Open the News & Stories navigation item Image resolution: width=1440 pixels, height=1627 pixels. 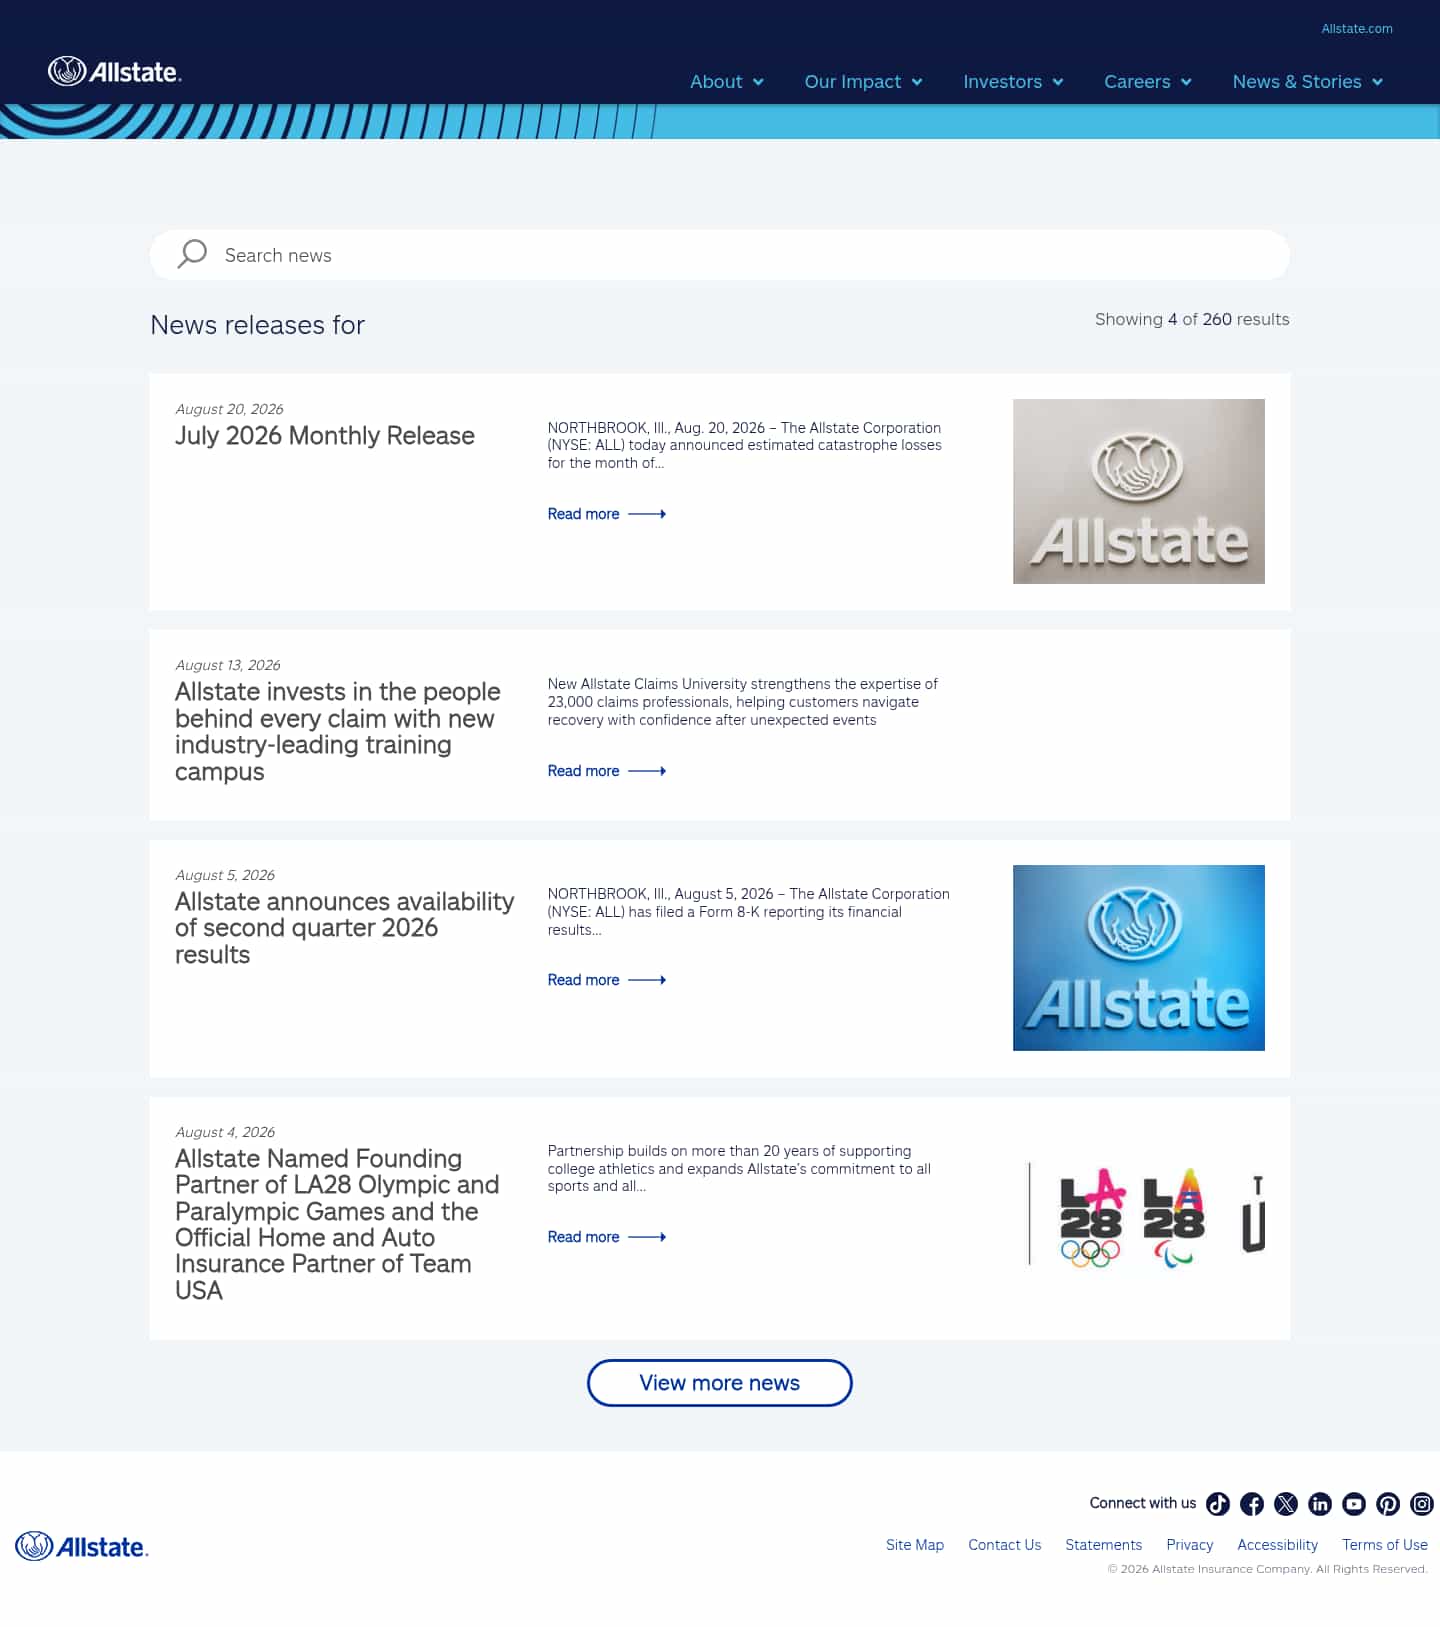tap(1297, 82)
